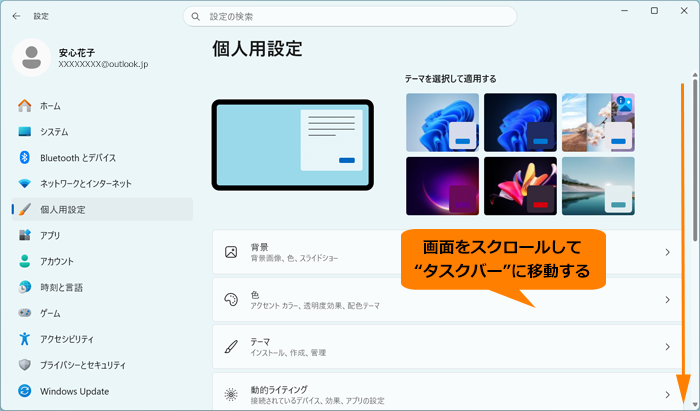Image resolution: width=700 pixels, height=411 pixels.
Task: Open アクセシビリティ settings
Action: (102, 339)
